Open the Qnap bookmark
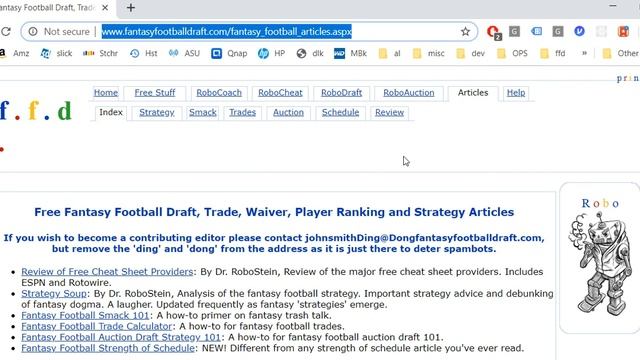The image size is (640, 360). coord(229,53)
